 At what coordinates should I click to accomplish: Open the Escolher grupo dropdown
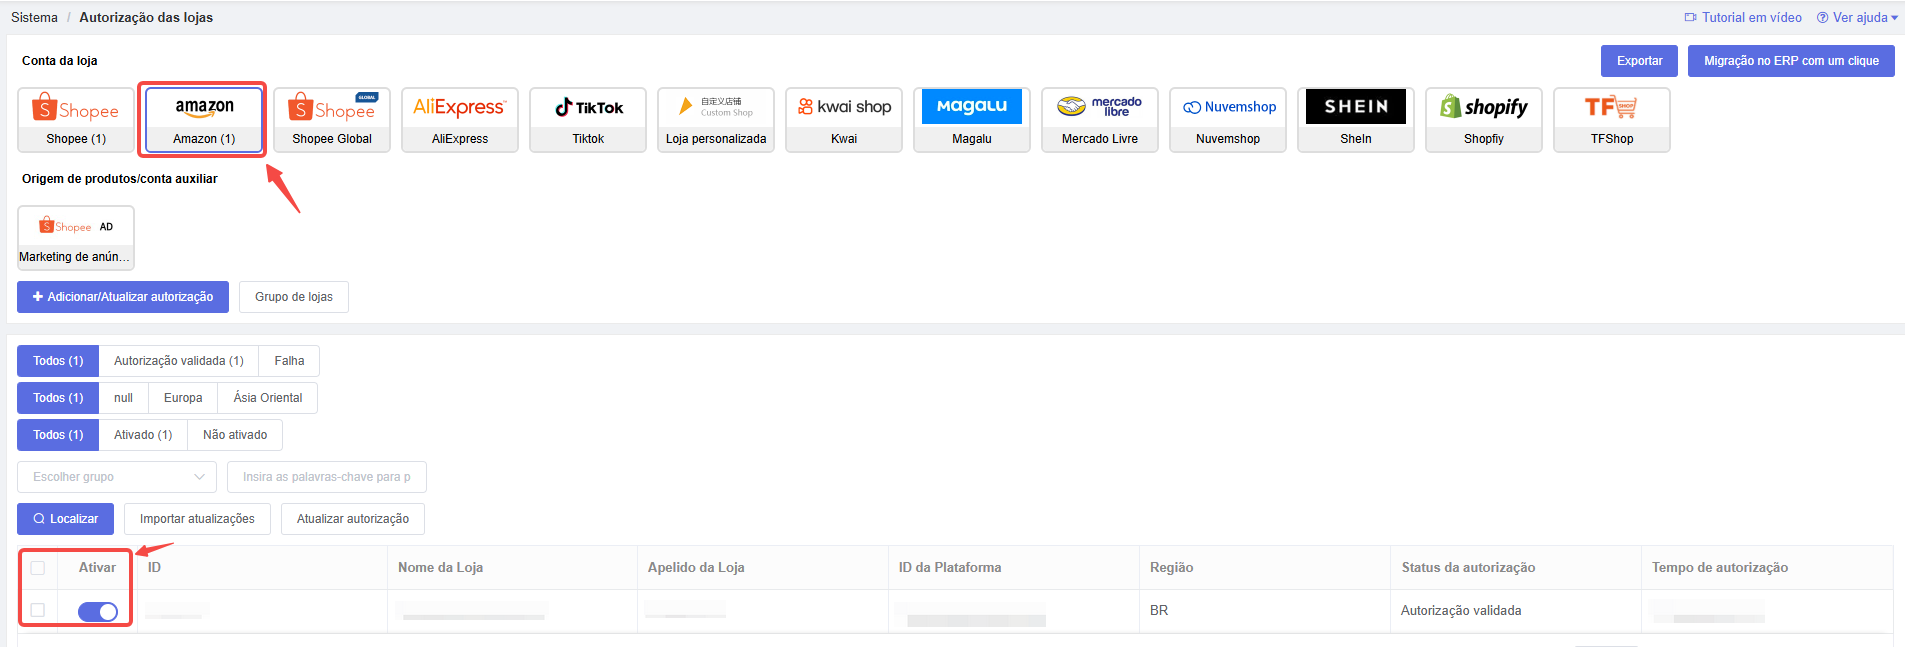pyautogui.click(x=117, y=477)
